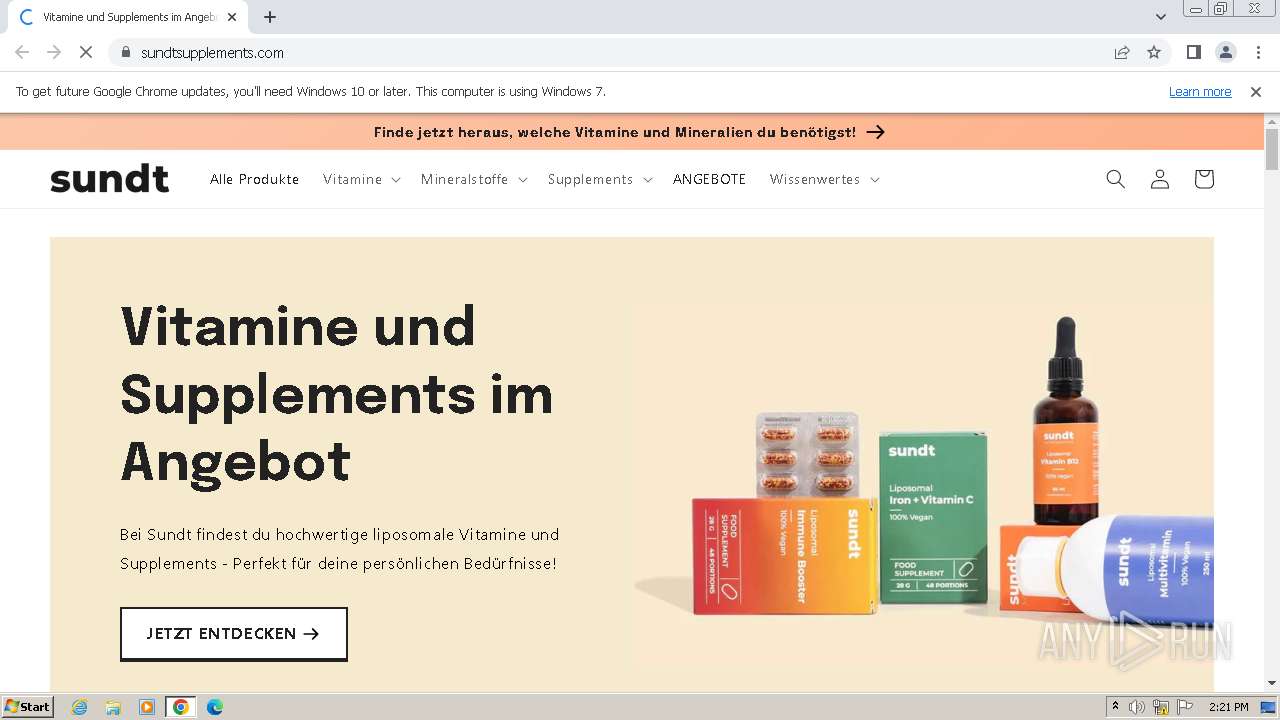Launch Microsoft Edge from the taskbar

214,707
